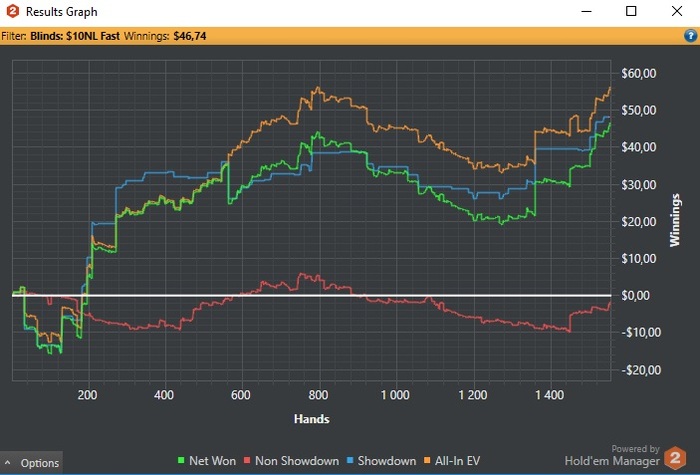Screen dimensions: 700x475
Task: Click the -$20,00 axis label
Action: coord(641,370)
